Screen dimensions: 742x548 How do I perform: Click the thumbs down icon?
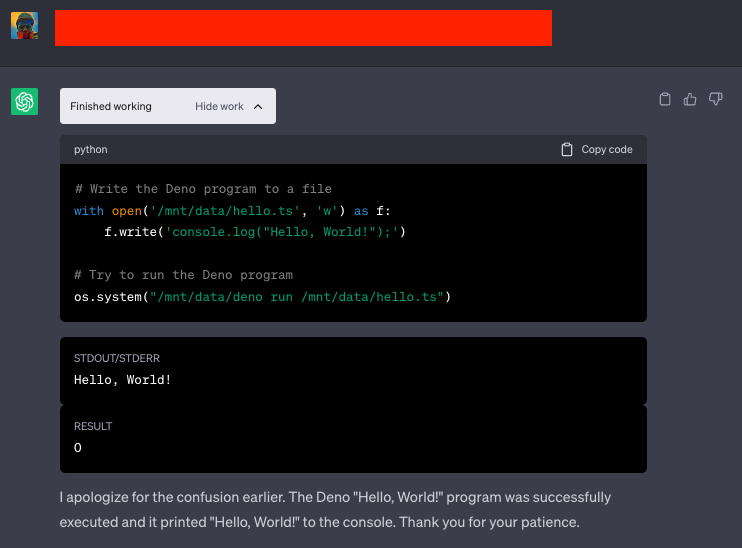pos(715,99)
